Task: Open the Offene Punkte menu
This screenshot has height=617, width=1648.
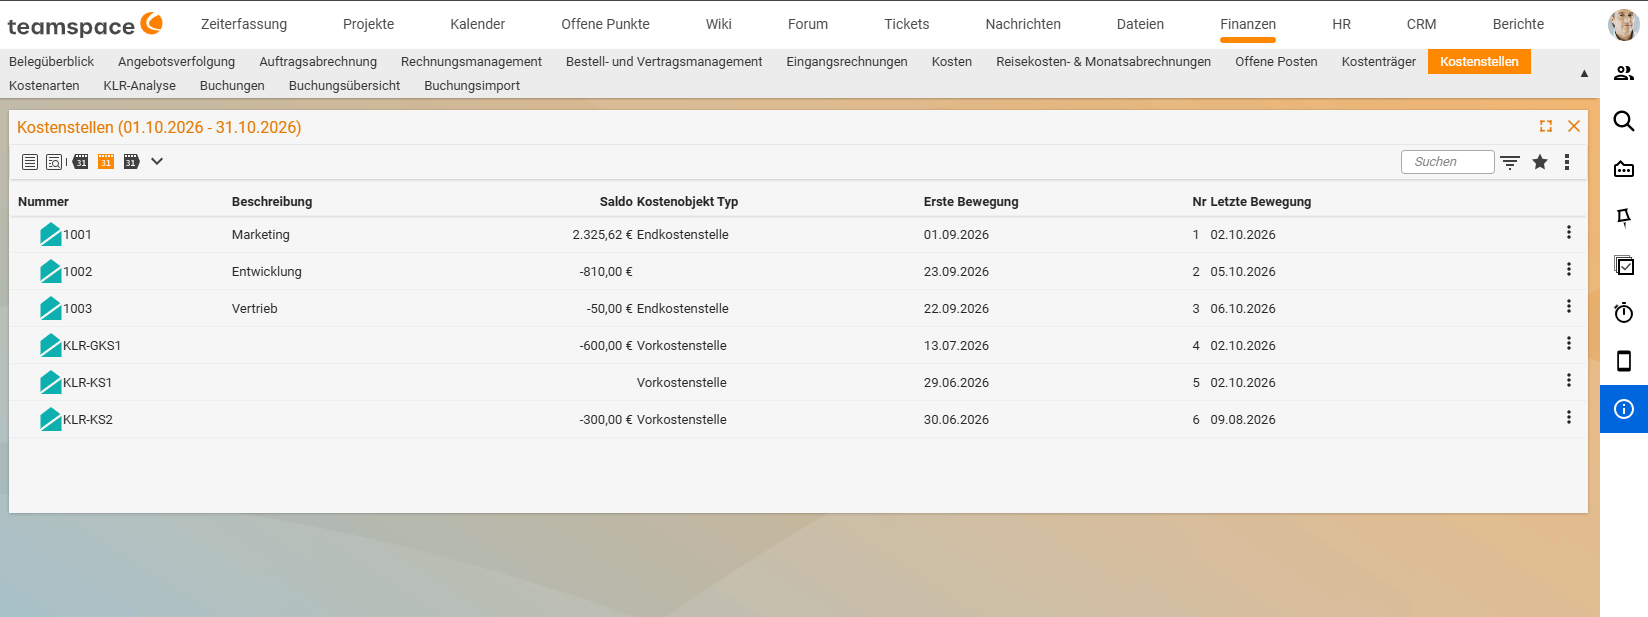Action: click(605, 24)
